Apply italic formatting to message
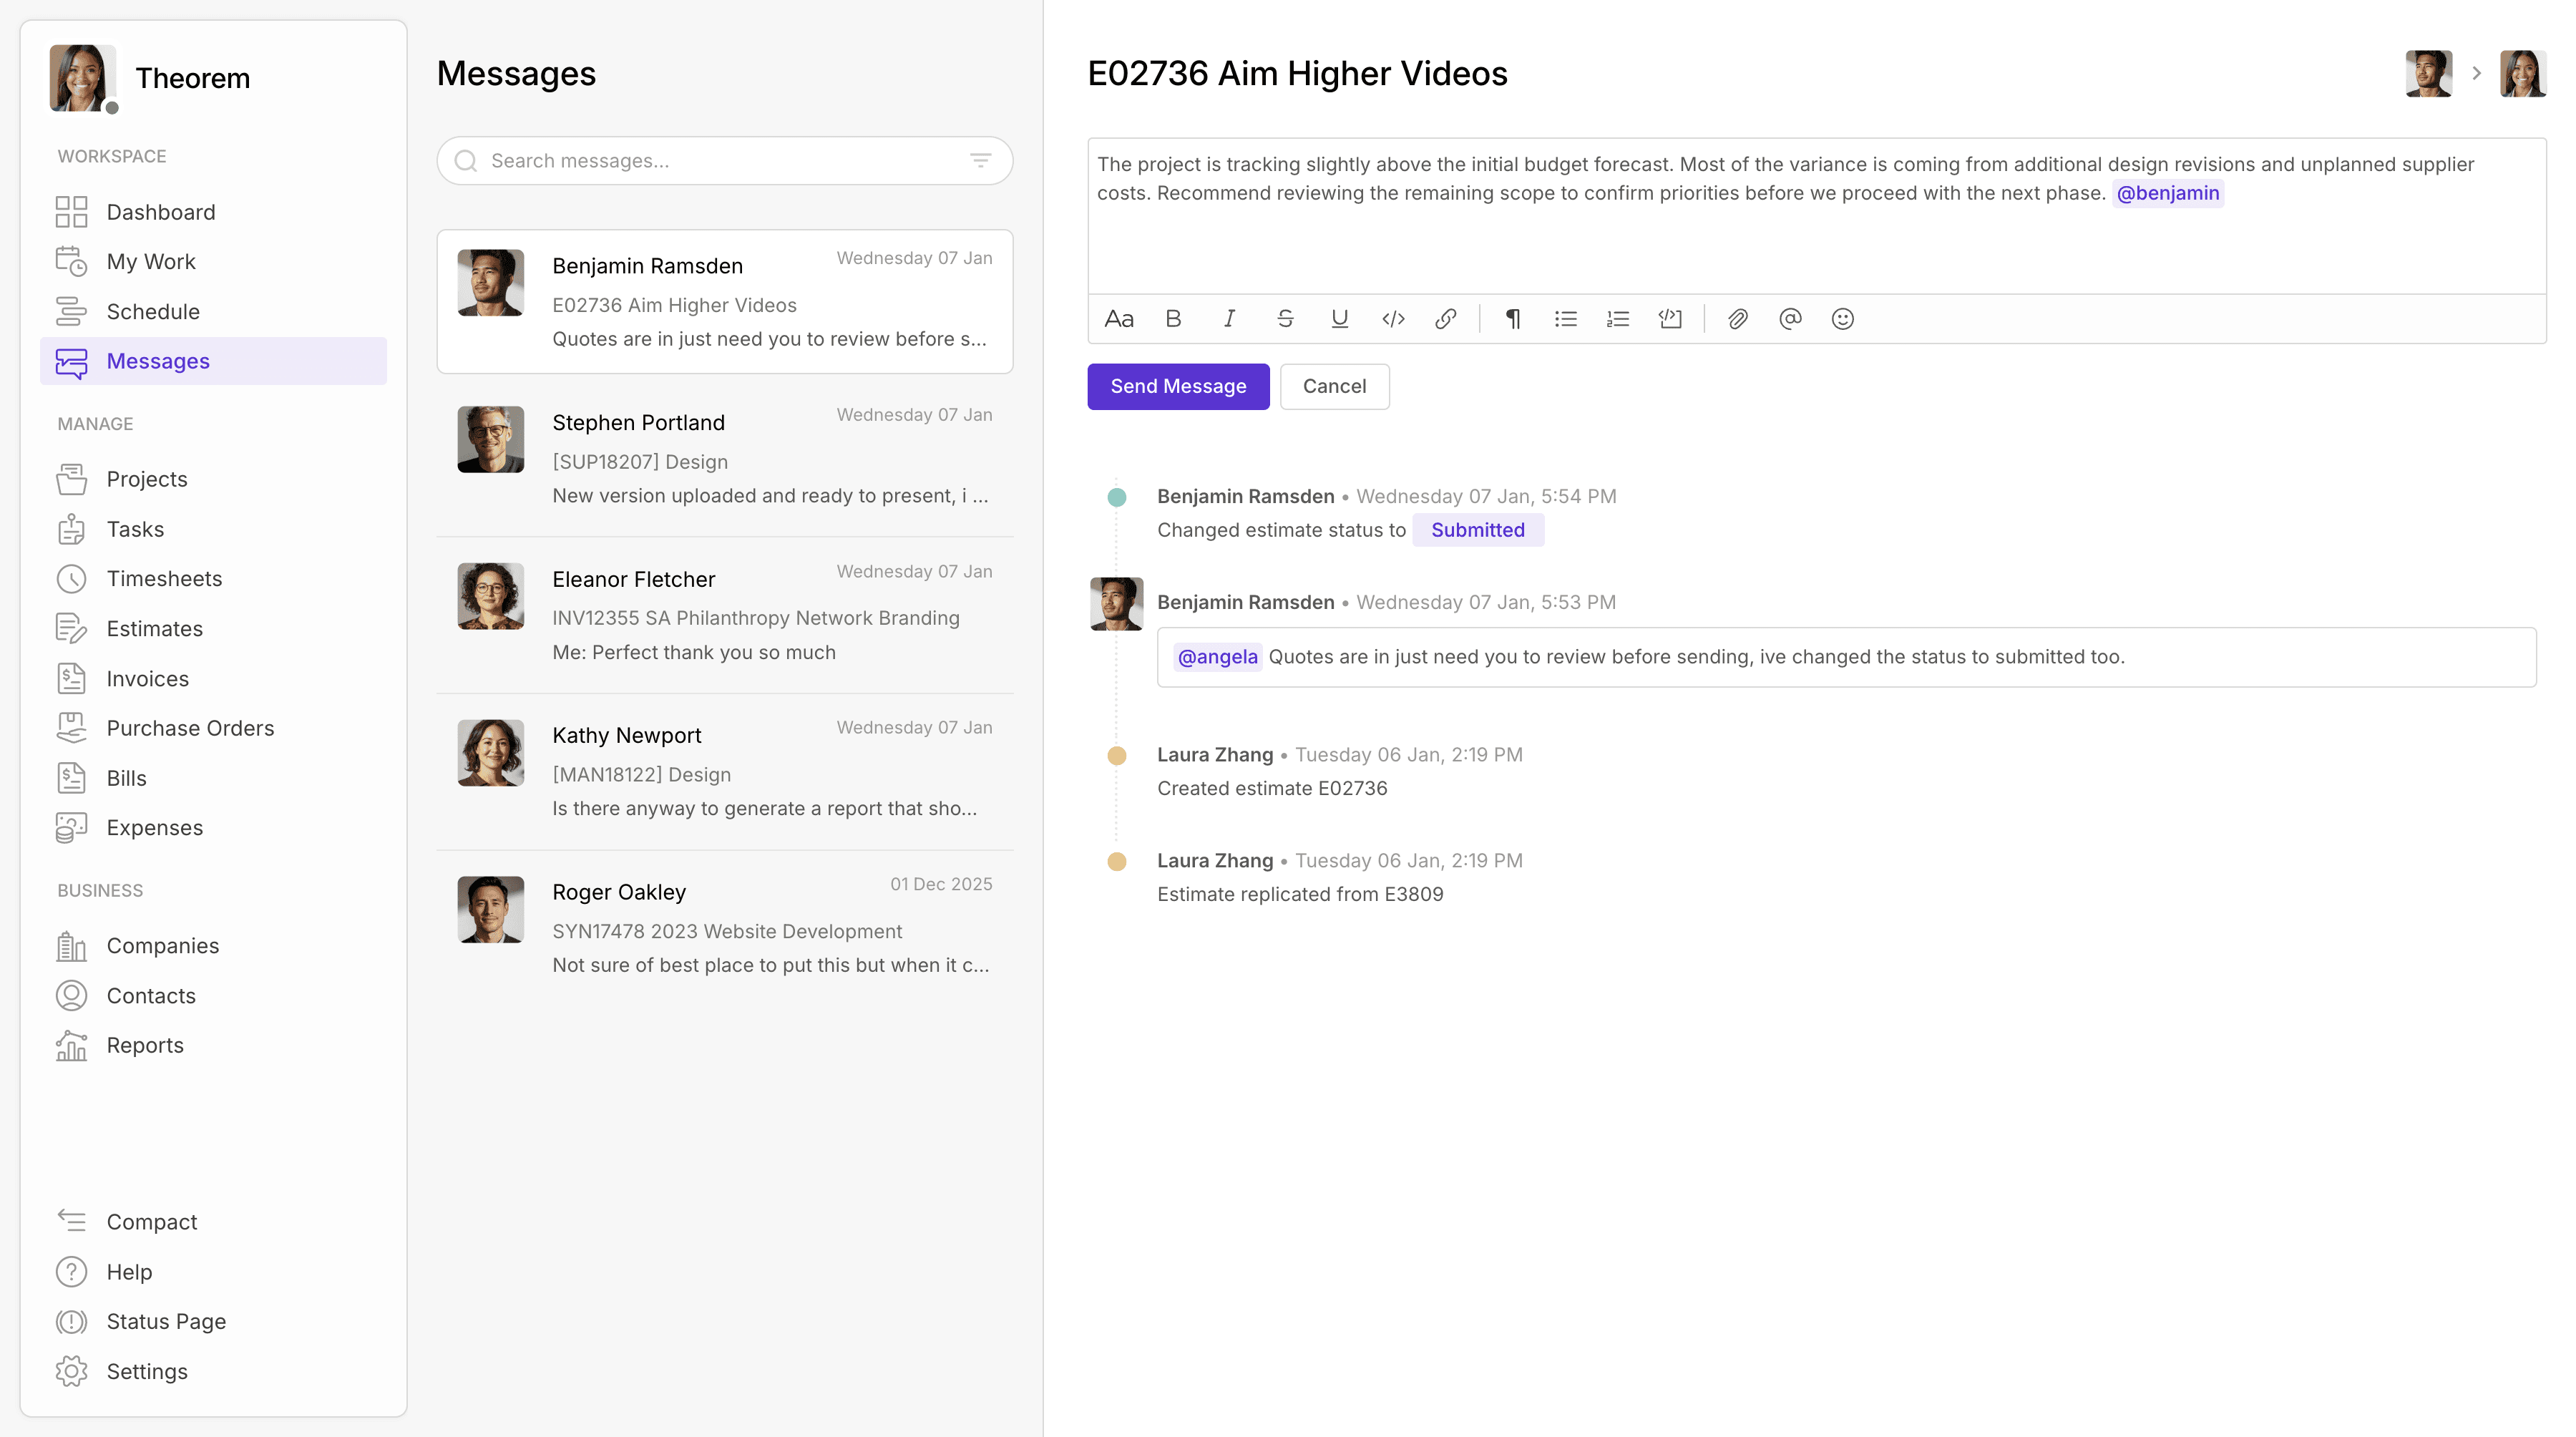The width and height of the screenshot is (2576, 1437). coord(1229,319)
